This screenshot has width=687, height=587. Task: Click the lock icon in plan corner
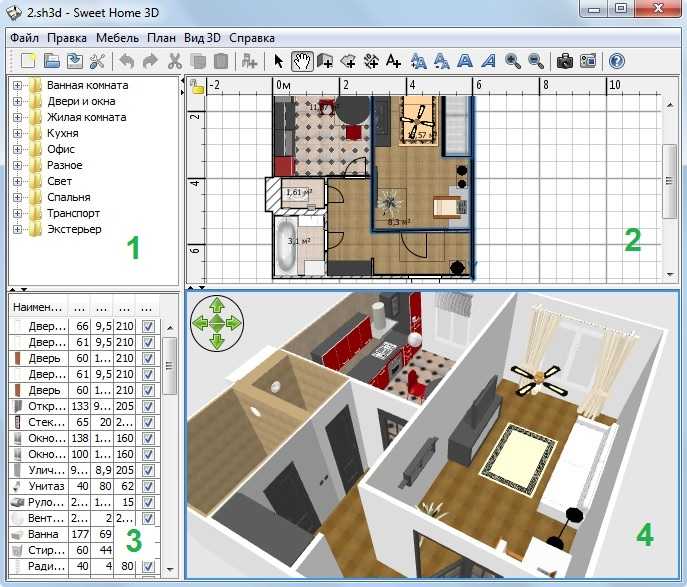198,86
